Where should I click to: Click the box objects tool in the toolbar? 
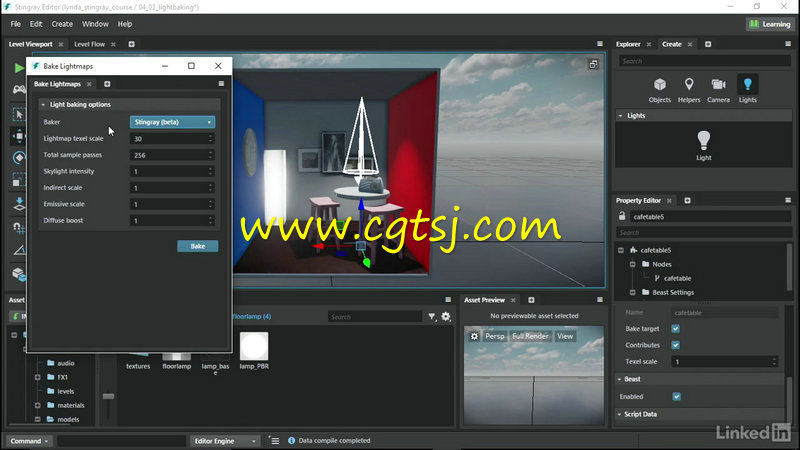point(19,273)
